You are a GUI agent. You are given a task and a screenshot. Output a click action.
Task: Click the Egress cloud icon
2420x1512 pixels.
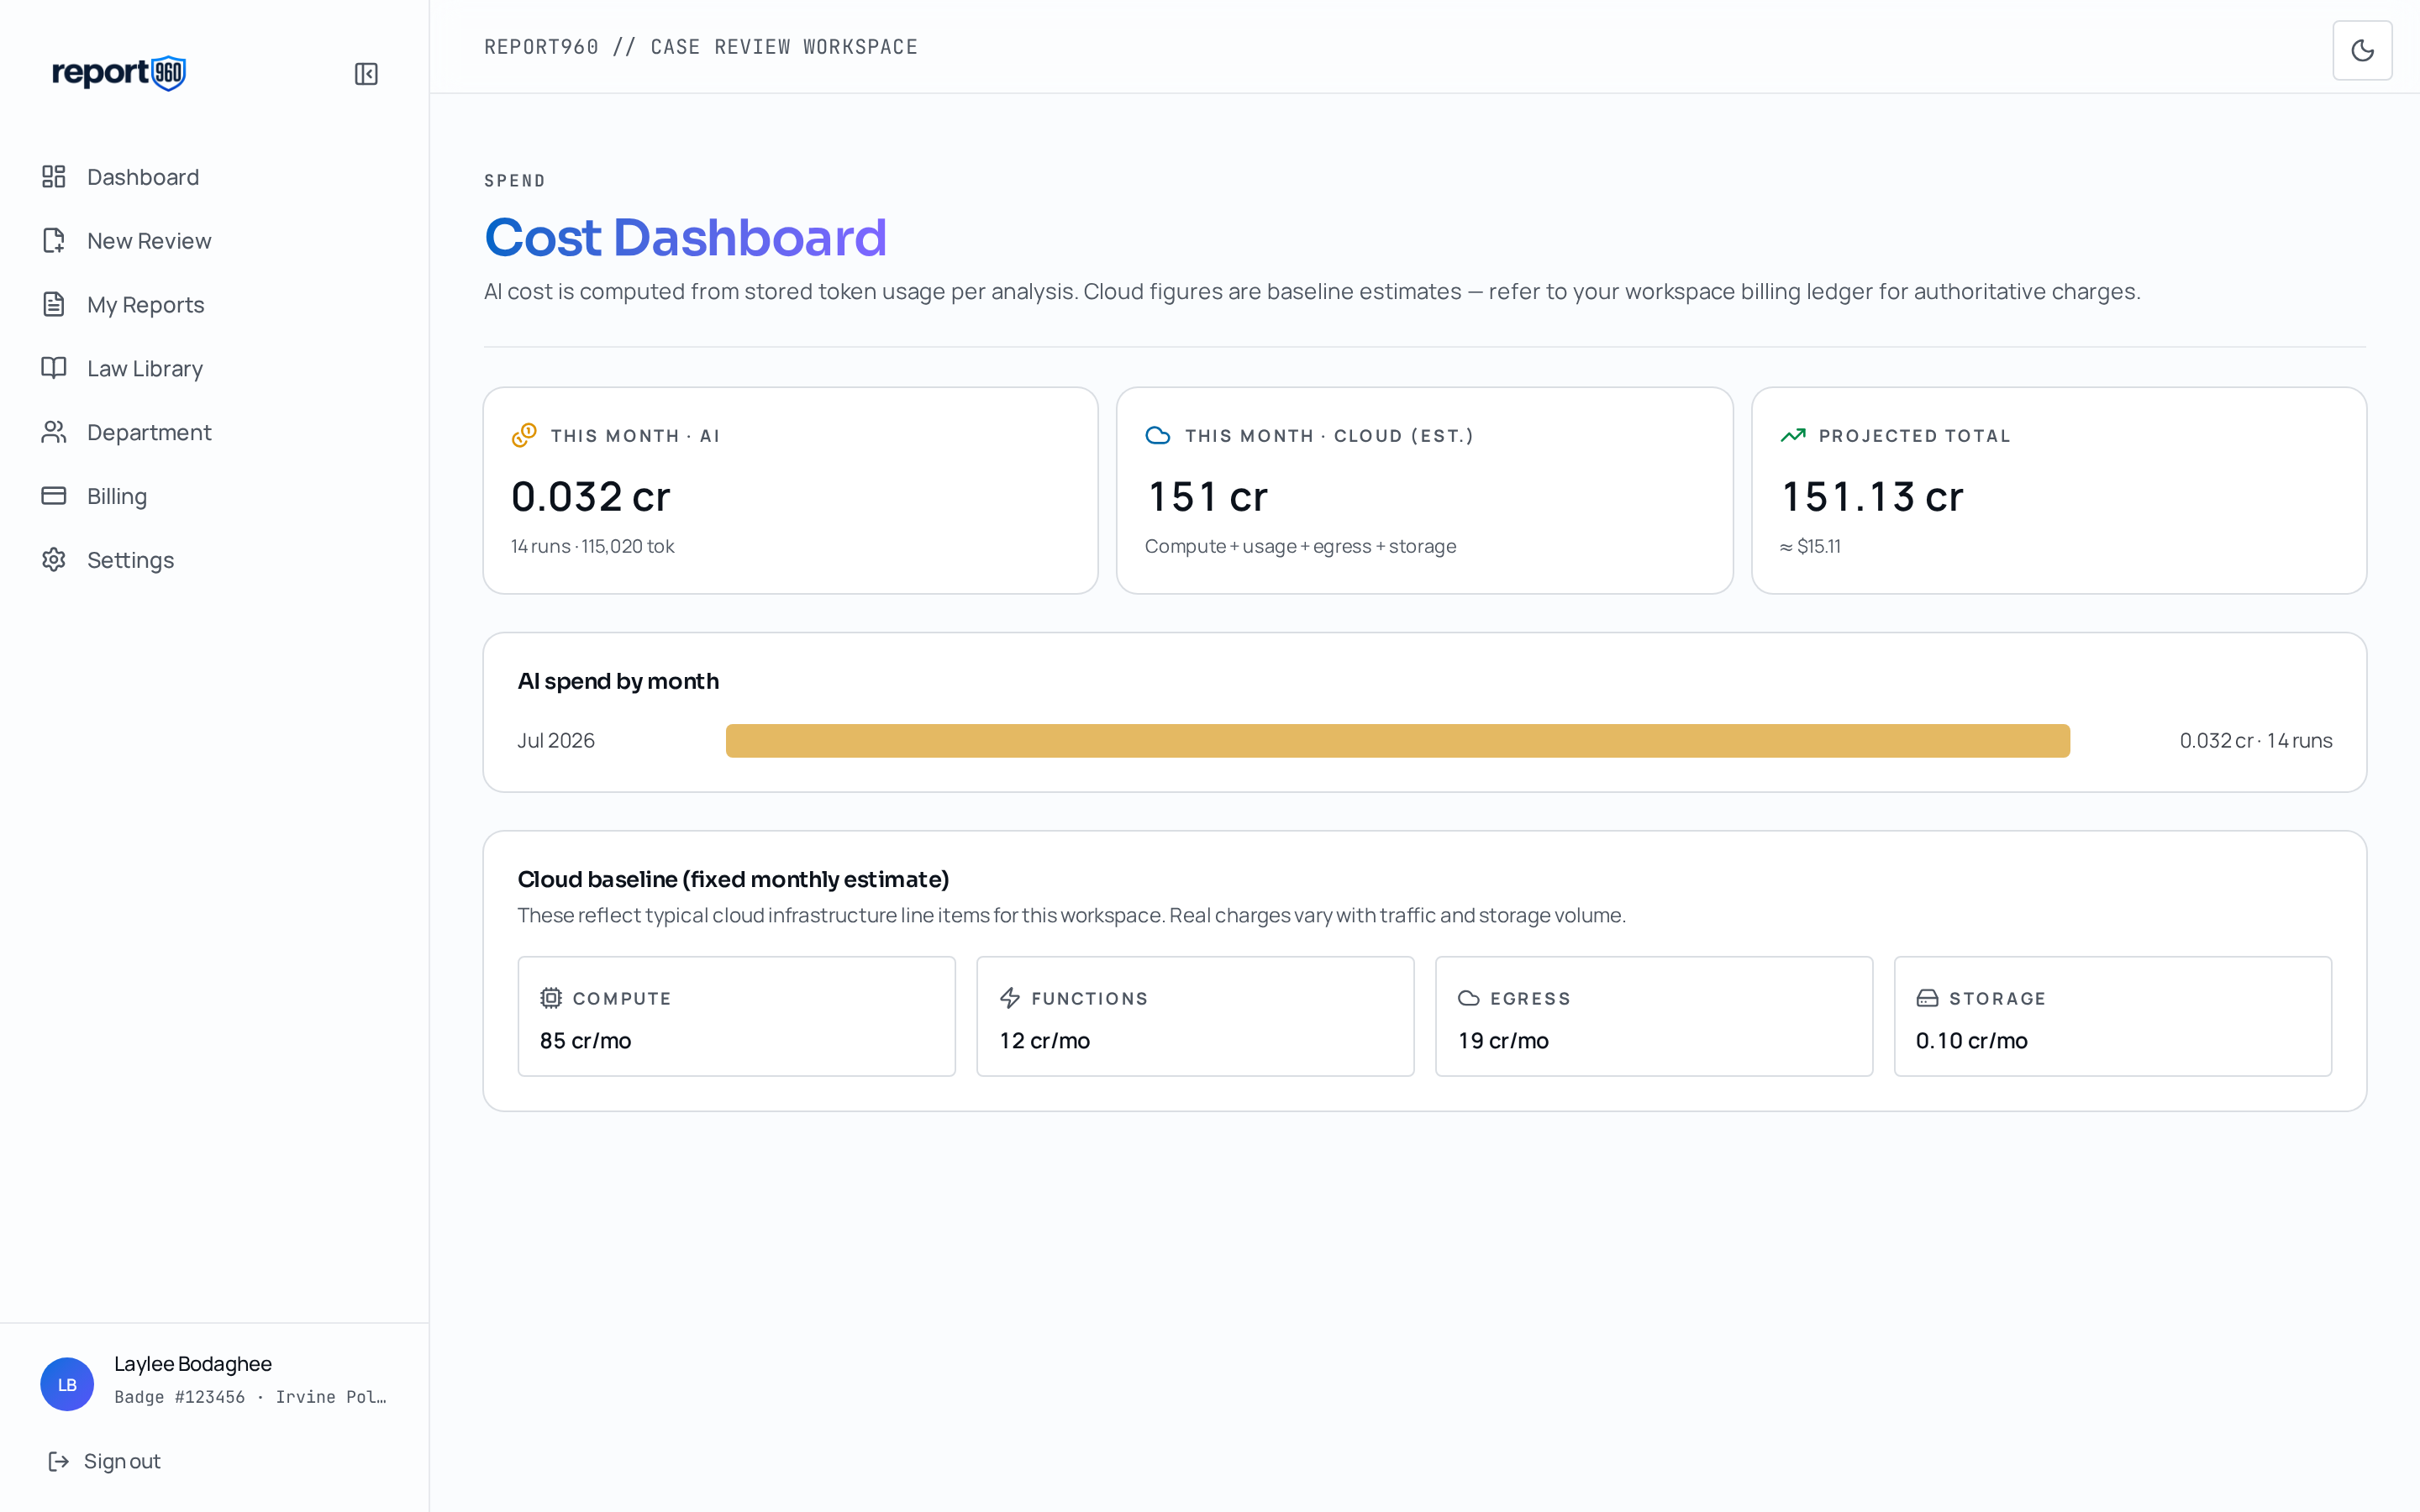1469,998
